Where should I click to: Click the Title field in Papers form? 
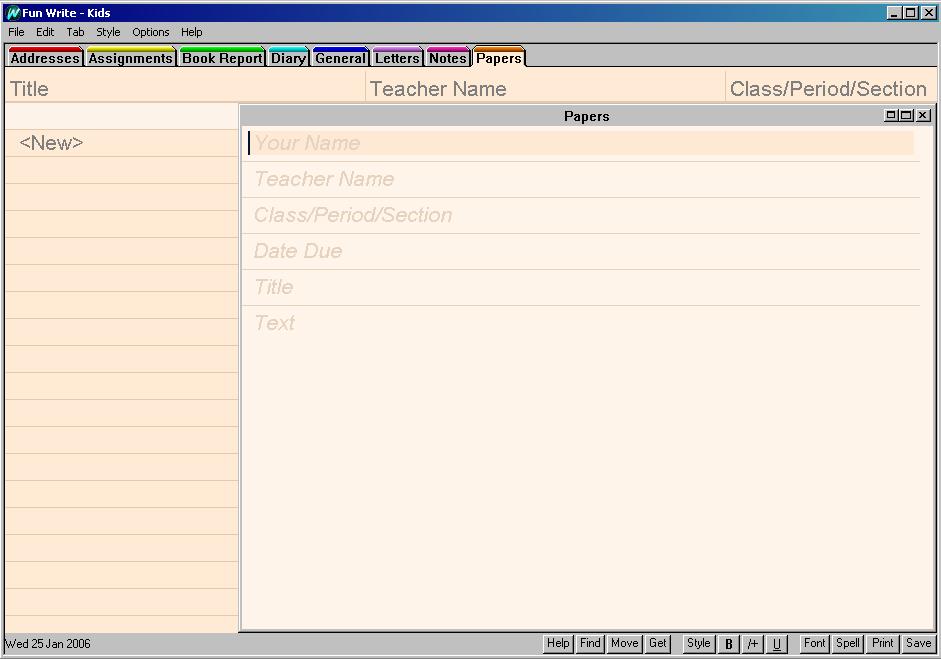click(x=581, y=287)
